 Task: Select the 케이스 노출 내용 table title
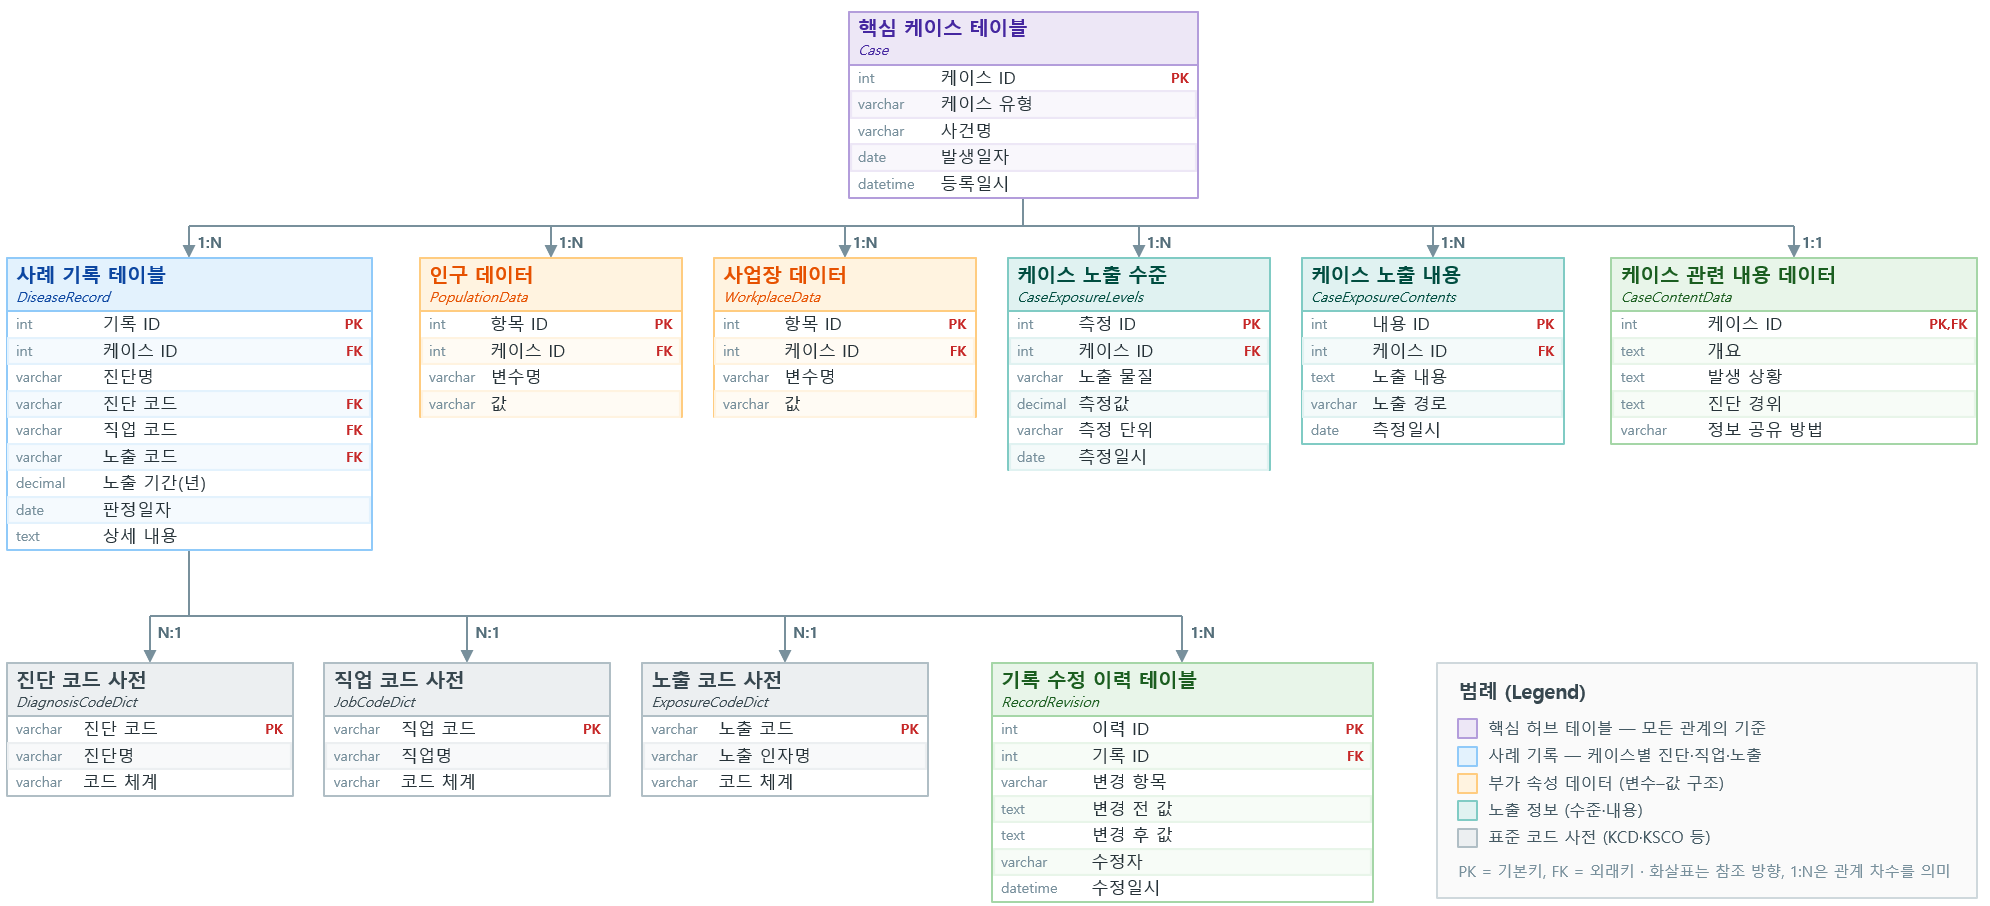click(x=1386, y=275)
